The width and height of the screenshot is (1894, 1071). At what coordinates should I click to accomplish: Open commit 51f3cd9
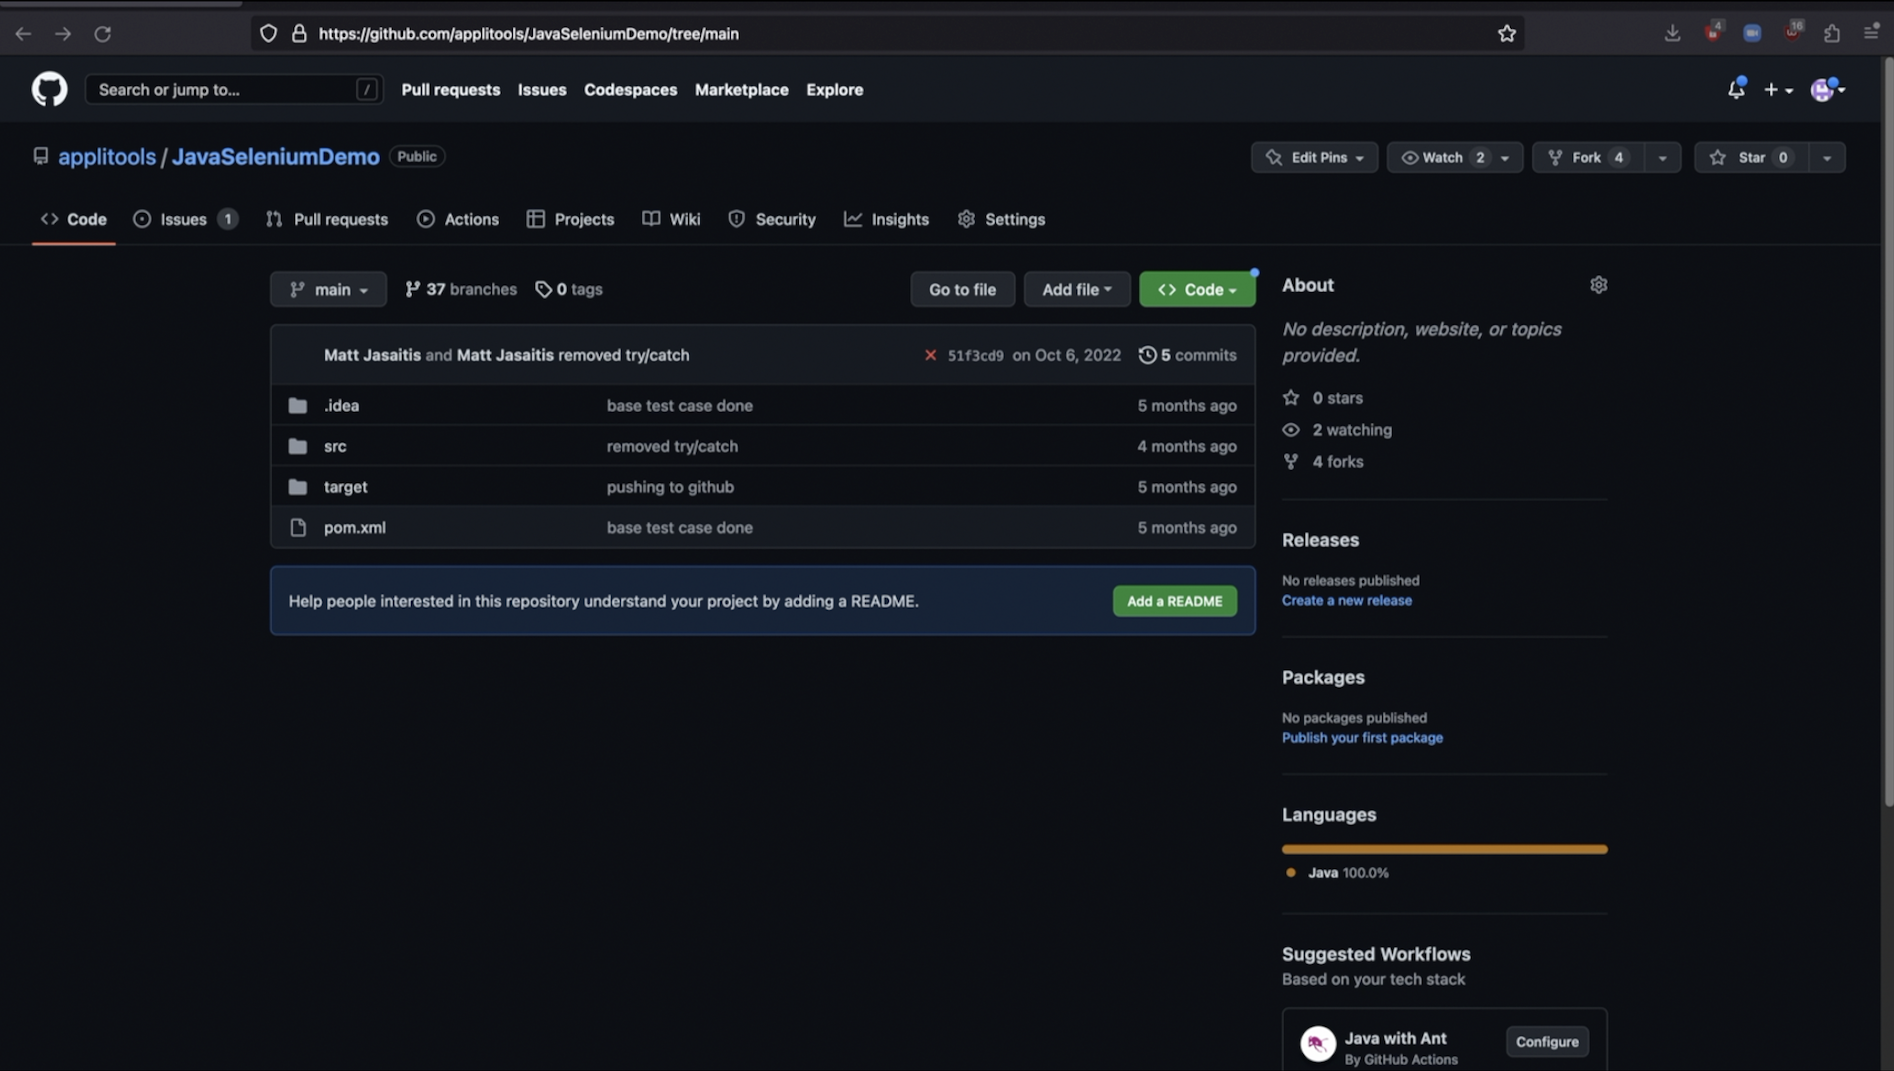975,355
